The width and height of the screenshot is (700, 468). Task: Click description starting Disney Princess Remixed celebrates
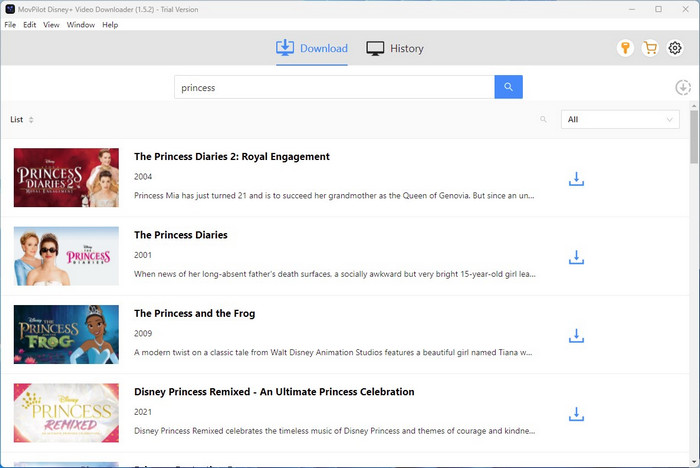pyautogui.click(x=334, y=431)
